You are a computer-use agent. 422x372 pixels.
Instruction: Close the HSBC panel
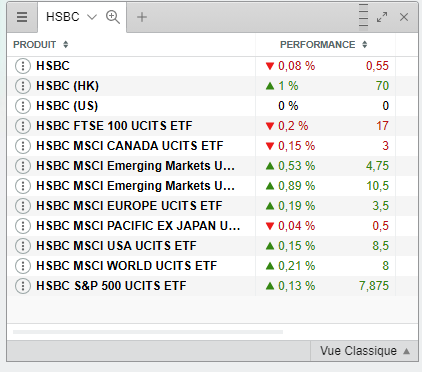404,17
